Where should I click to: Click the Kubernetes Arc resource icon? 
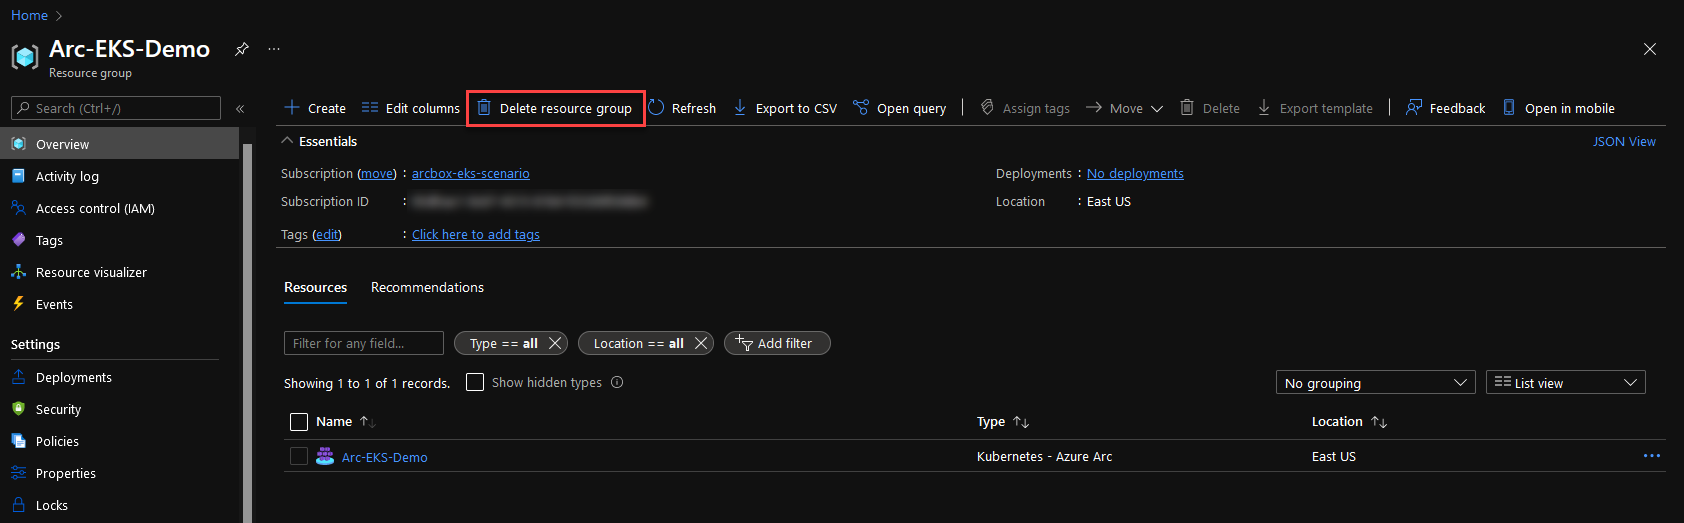[x=325, y=456]
